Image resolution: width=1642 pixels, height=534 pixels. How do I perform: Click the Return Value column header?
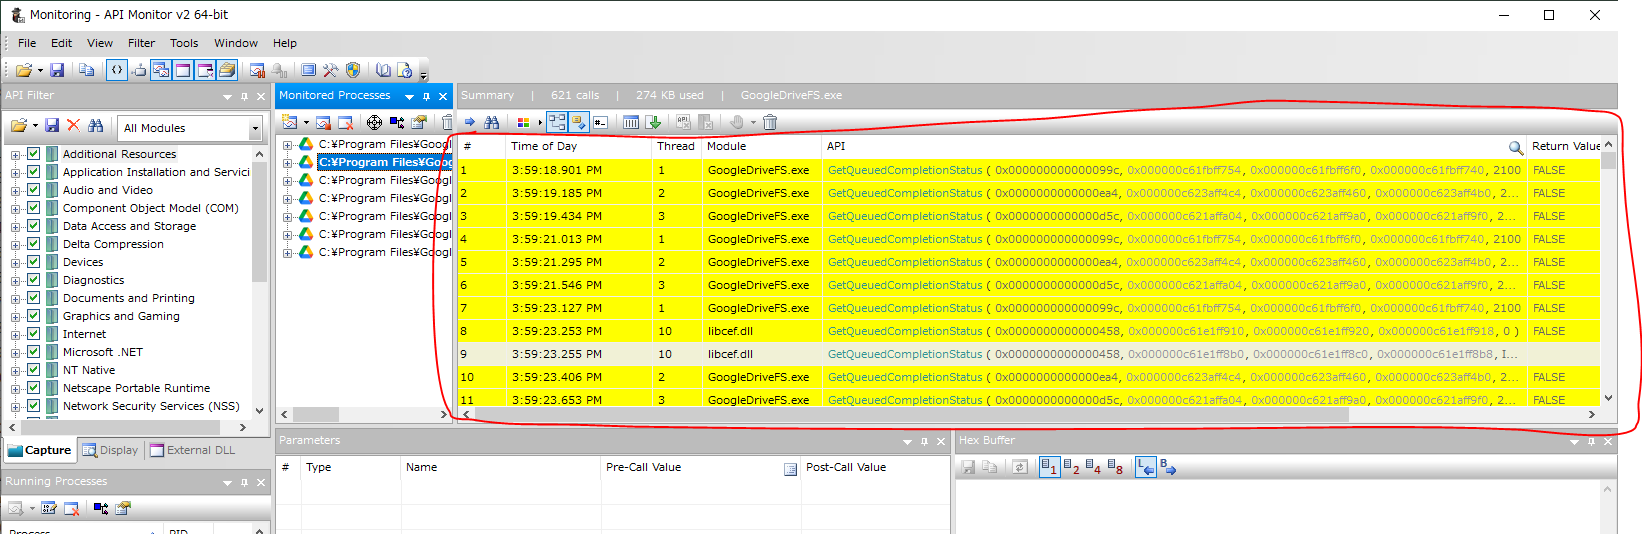coord(1564,146)
